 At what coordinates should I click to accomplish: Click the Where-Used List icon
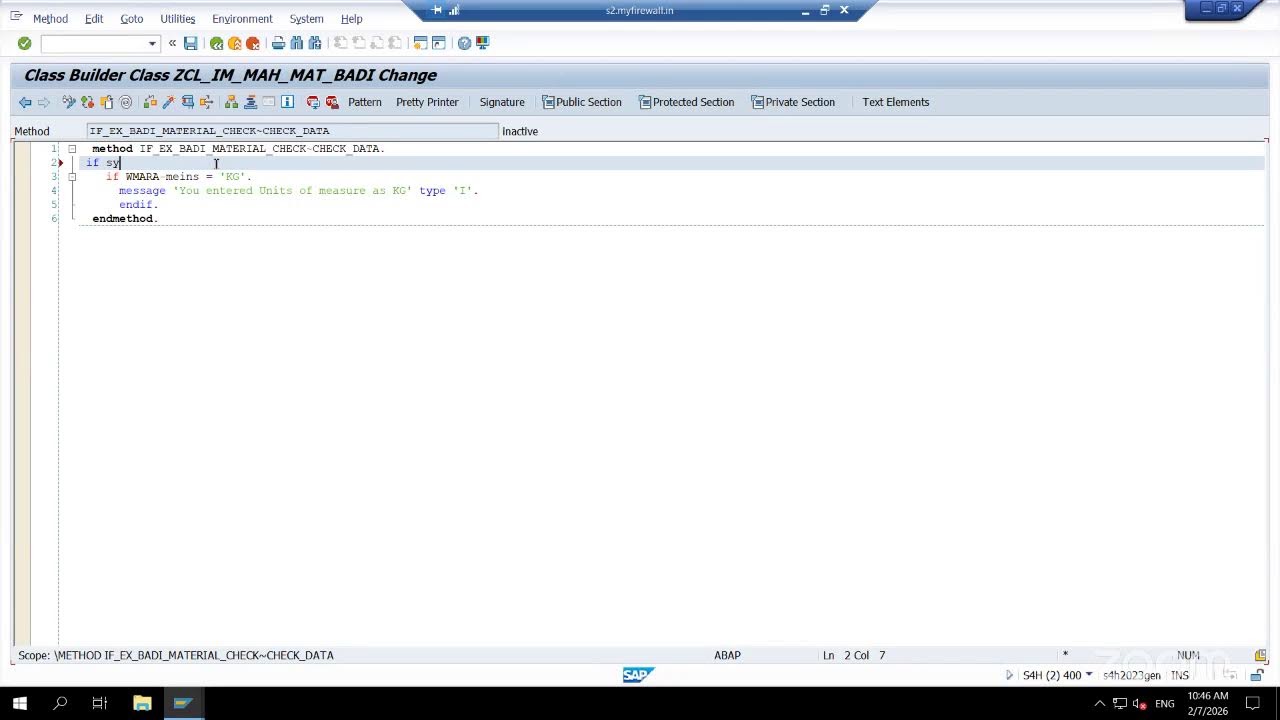(x=207, y=102)
